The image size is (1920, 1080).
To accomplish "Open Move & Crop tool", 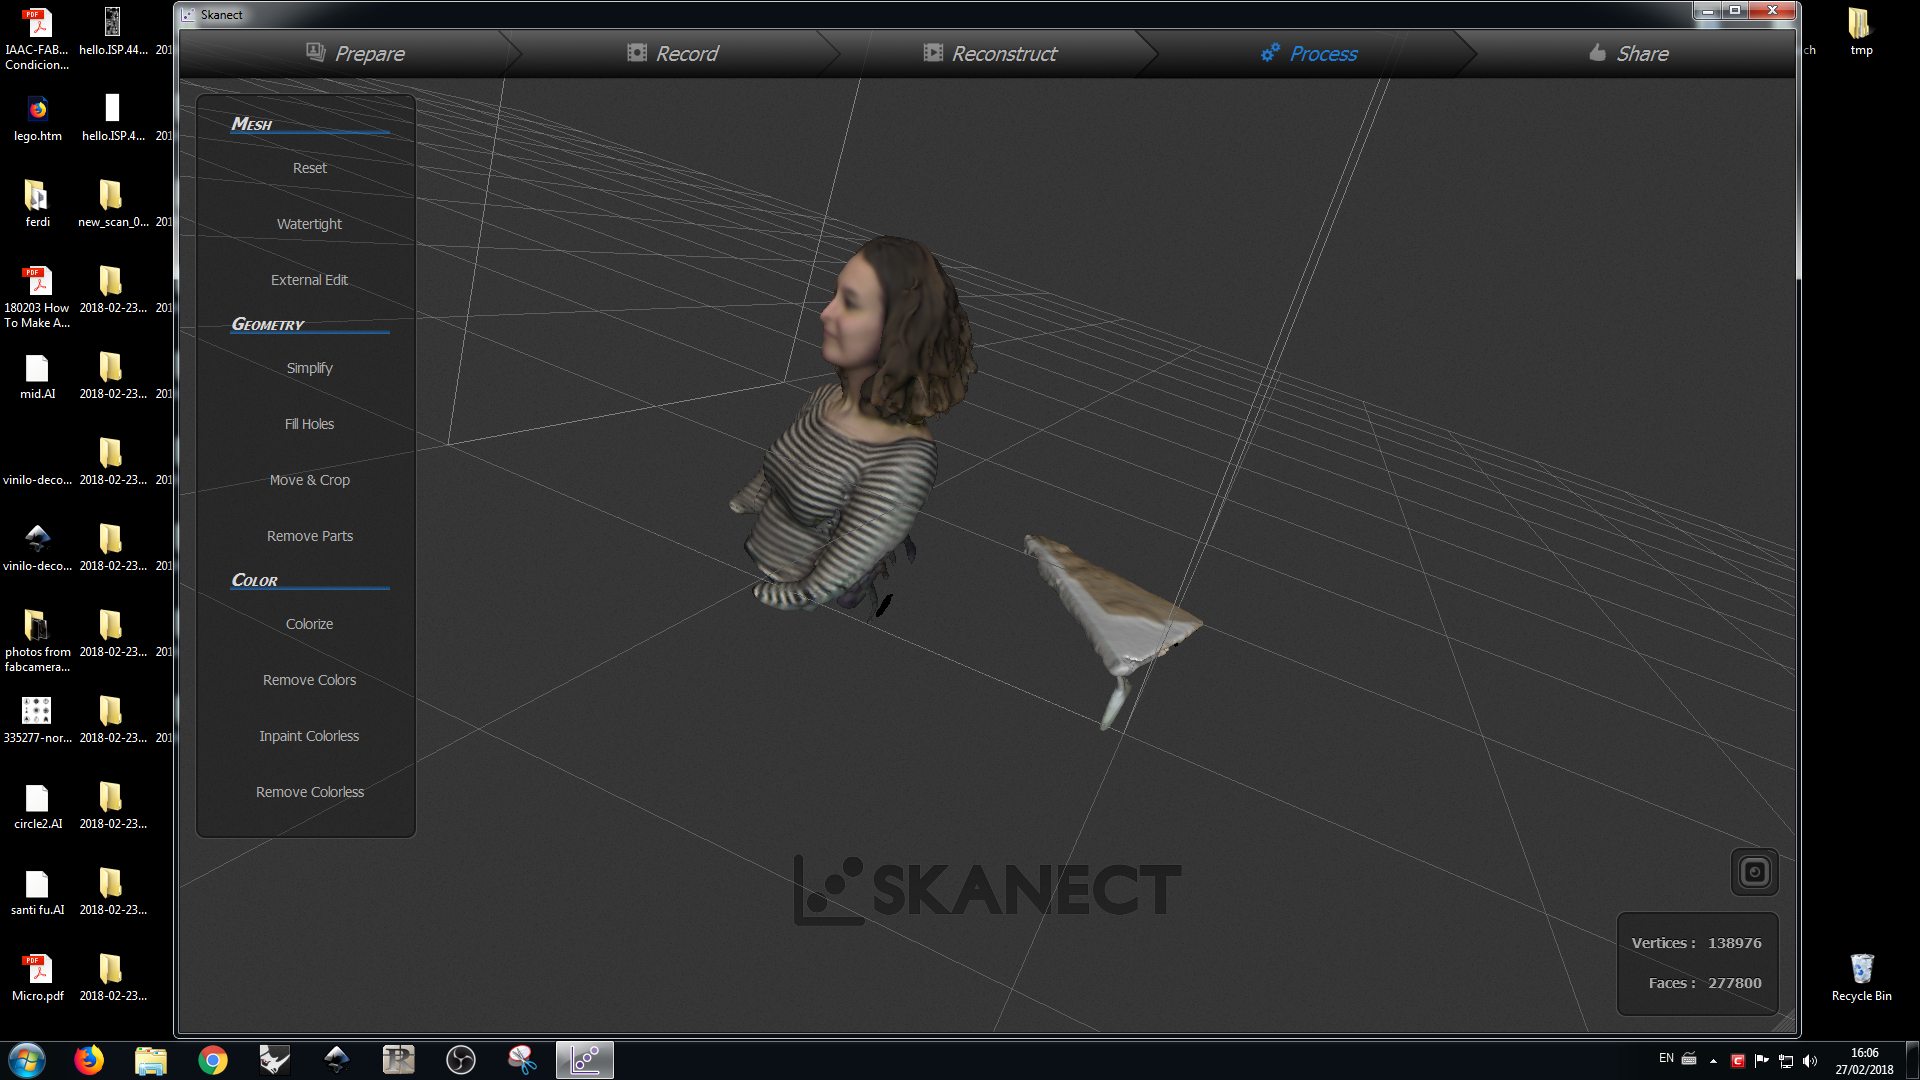I will pos(309,480).
